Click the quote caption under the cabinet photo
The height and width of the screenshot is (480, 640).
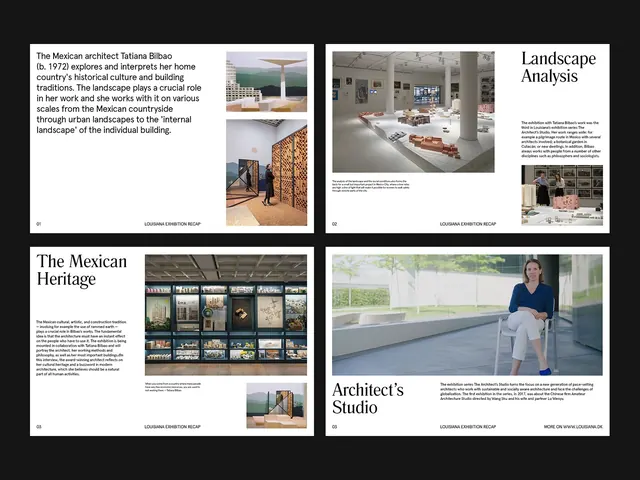pyautogui.click(x=173, y=387)
